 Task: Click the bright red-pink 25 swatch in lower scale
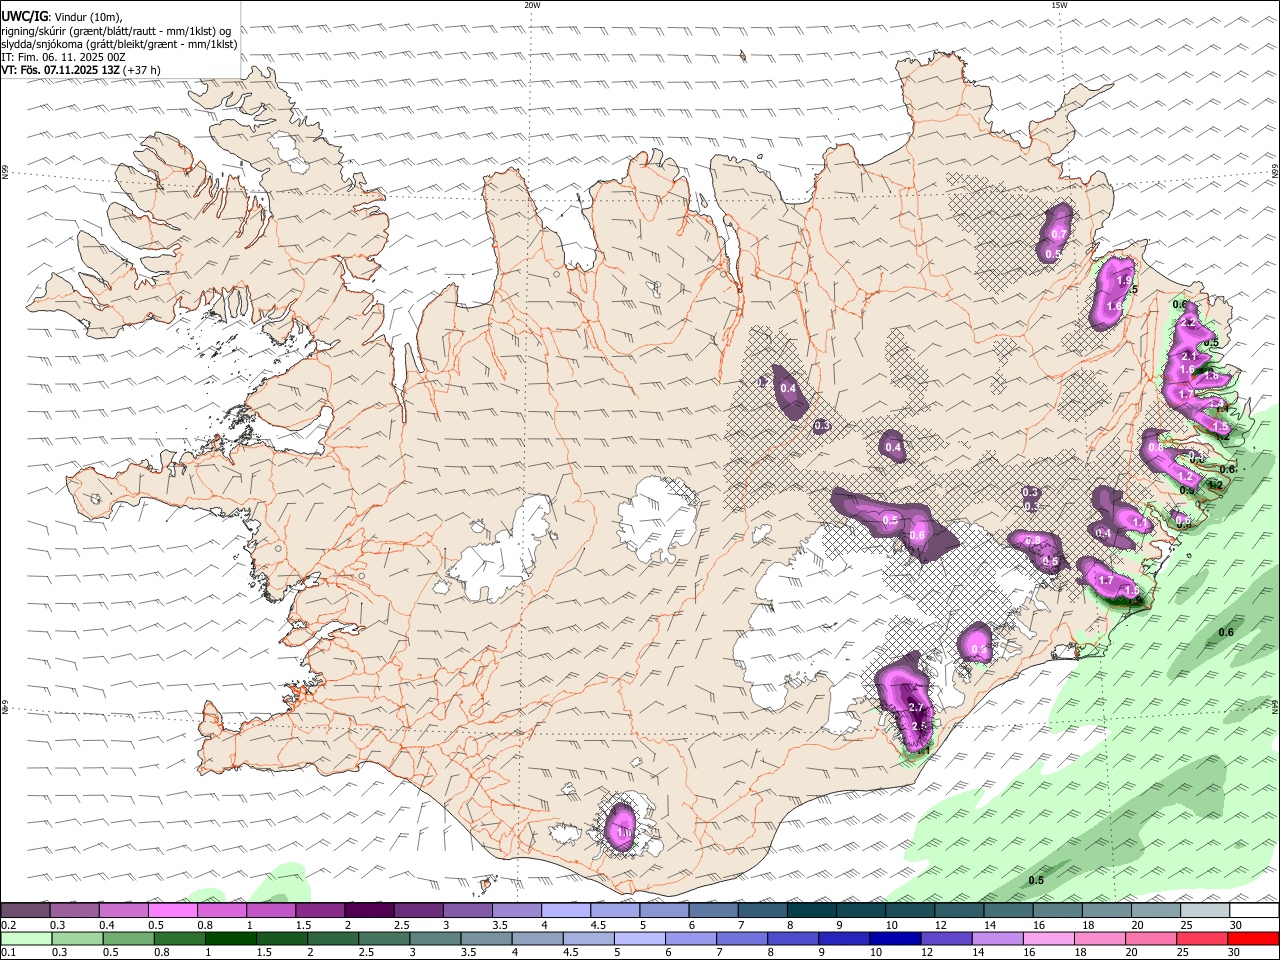coord(1202,939)
